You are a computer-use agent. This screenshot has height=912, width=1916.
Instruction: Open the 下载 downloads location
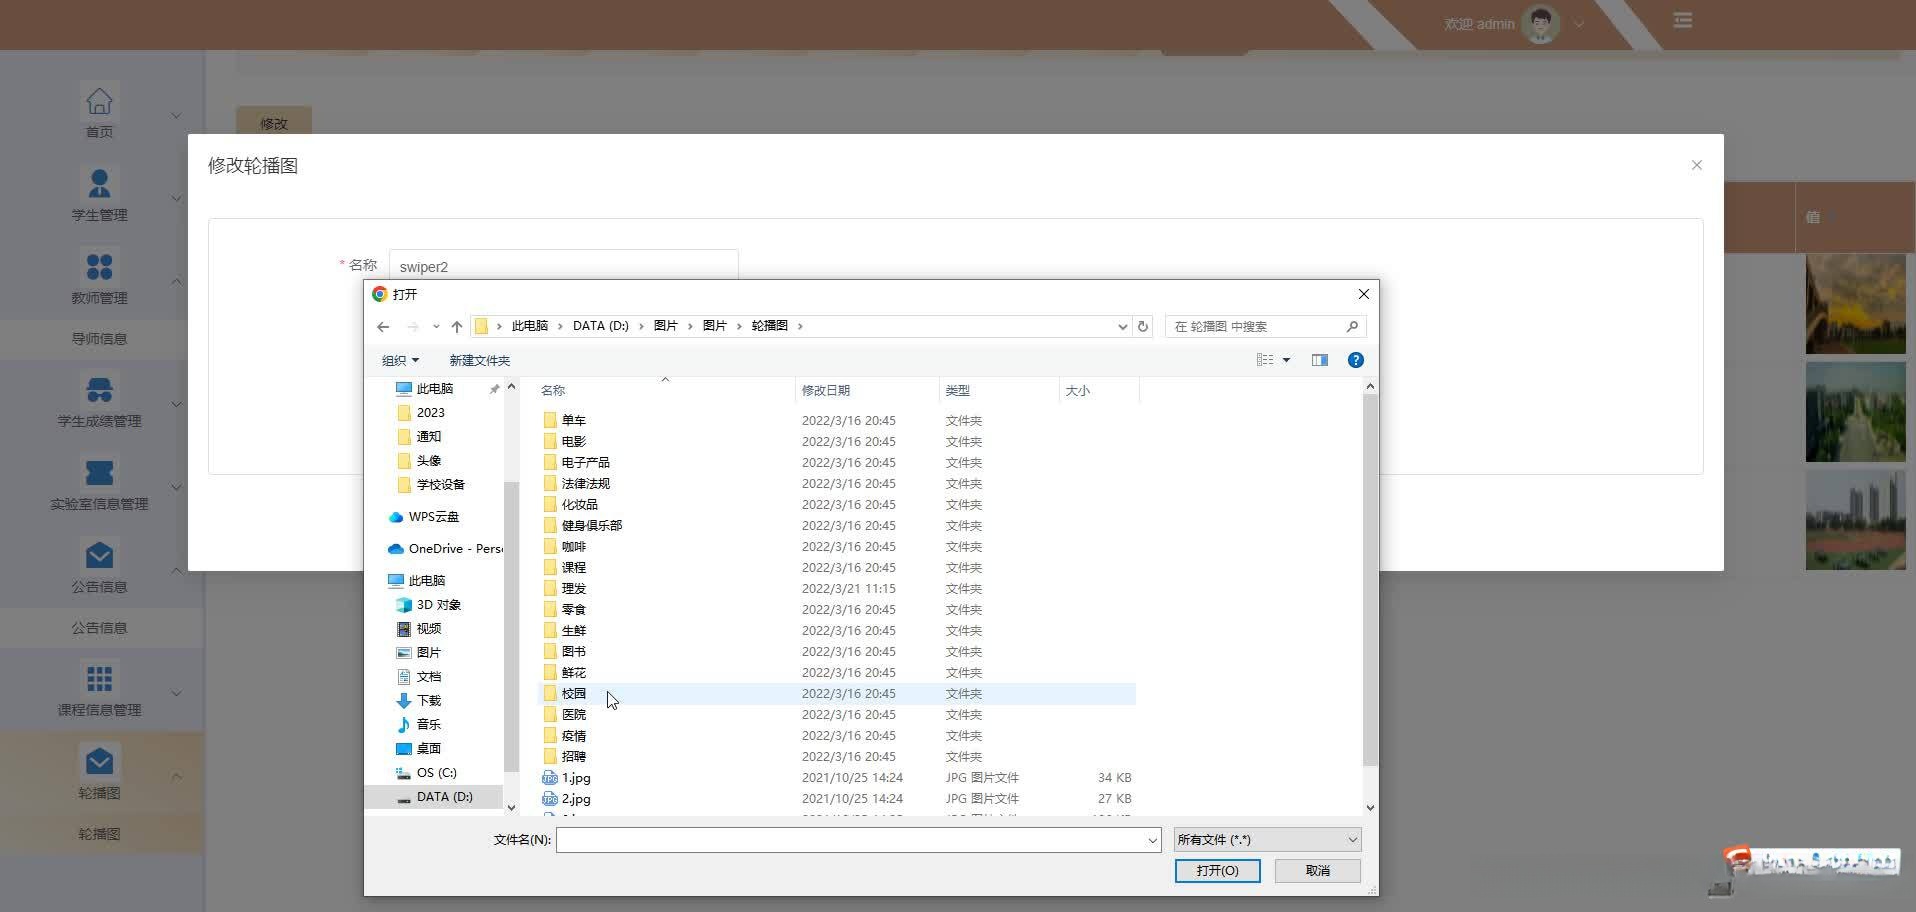pos(428,701)
